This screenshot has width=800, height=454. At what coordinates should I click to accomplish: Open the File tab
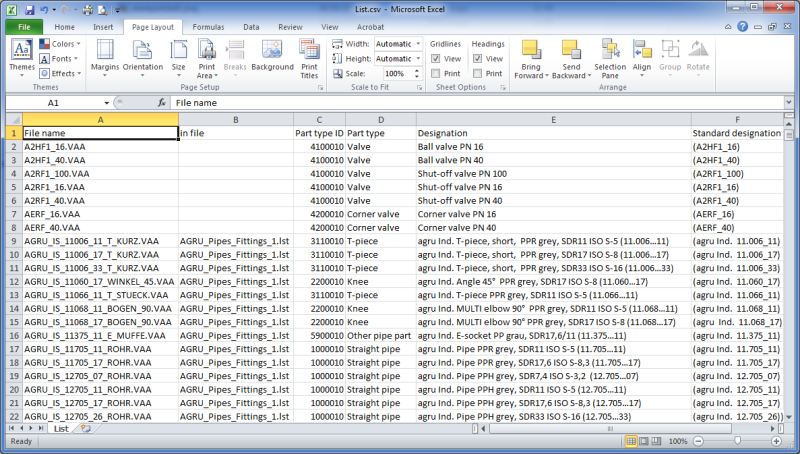click(x=23, y=27)
